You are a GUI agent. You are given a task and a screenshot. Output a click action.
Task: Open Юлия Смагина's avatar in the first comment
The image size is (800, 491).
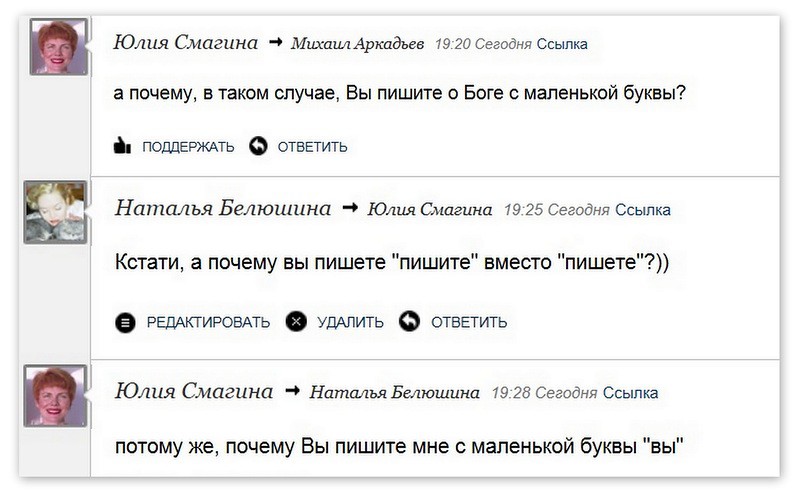point(57,47)
